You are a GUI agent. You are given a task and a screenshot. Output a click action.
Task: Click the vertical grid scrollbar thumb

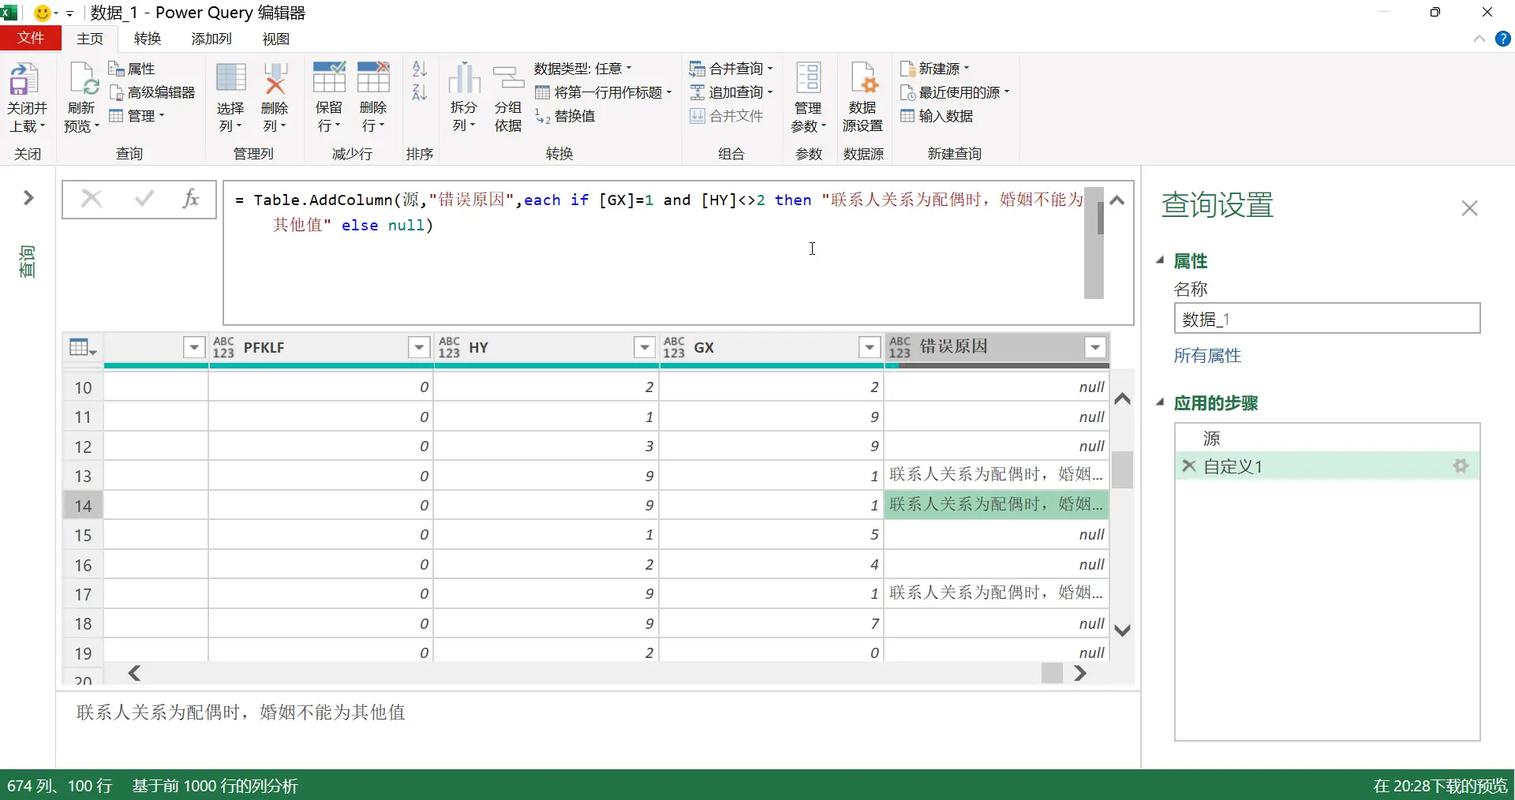tap(1122, 469)
